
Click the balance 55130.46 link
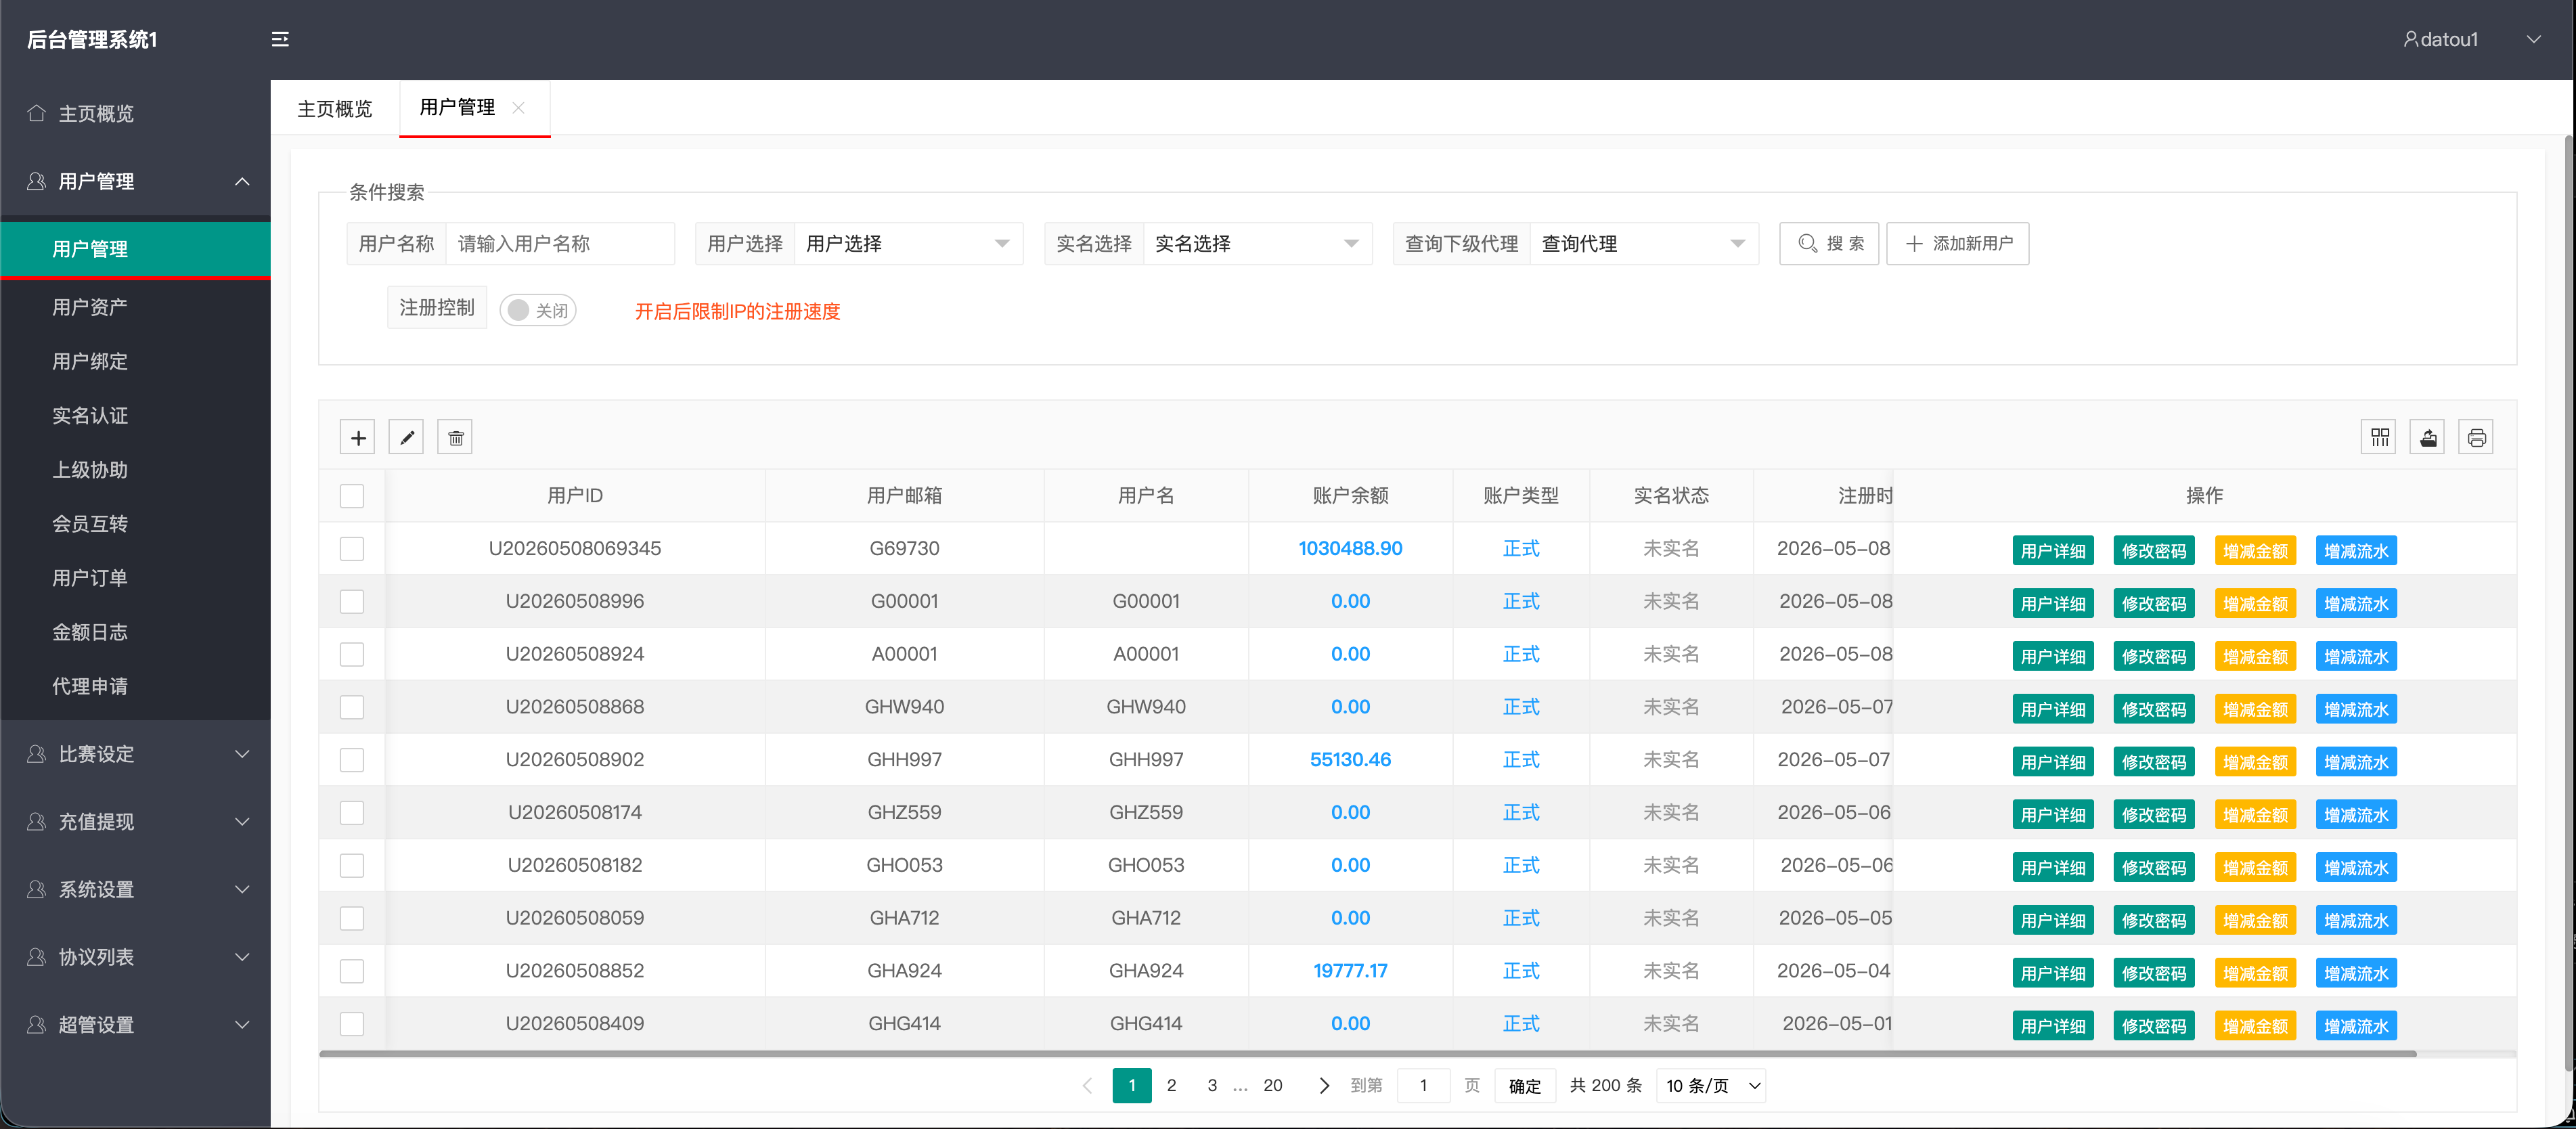[1350, 759]
